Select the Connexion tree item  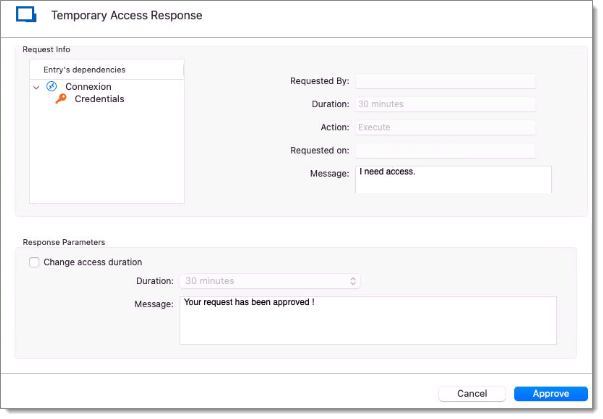tap(88, 86)
